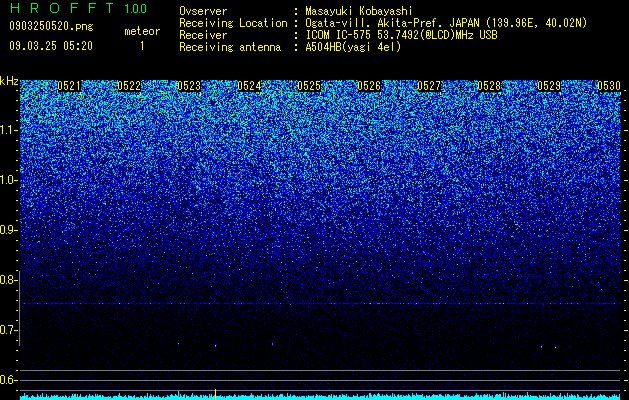Viewport: 629px width, 400px height.
Task: Click the filename 0903250520.png text
Action: point(51,26)
